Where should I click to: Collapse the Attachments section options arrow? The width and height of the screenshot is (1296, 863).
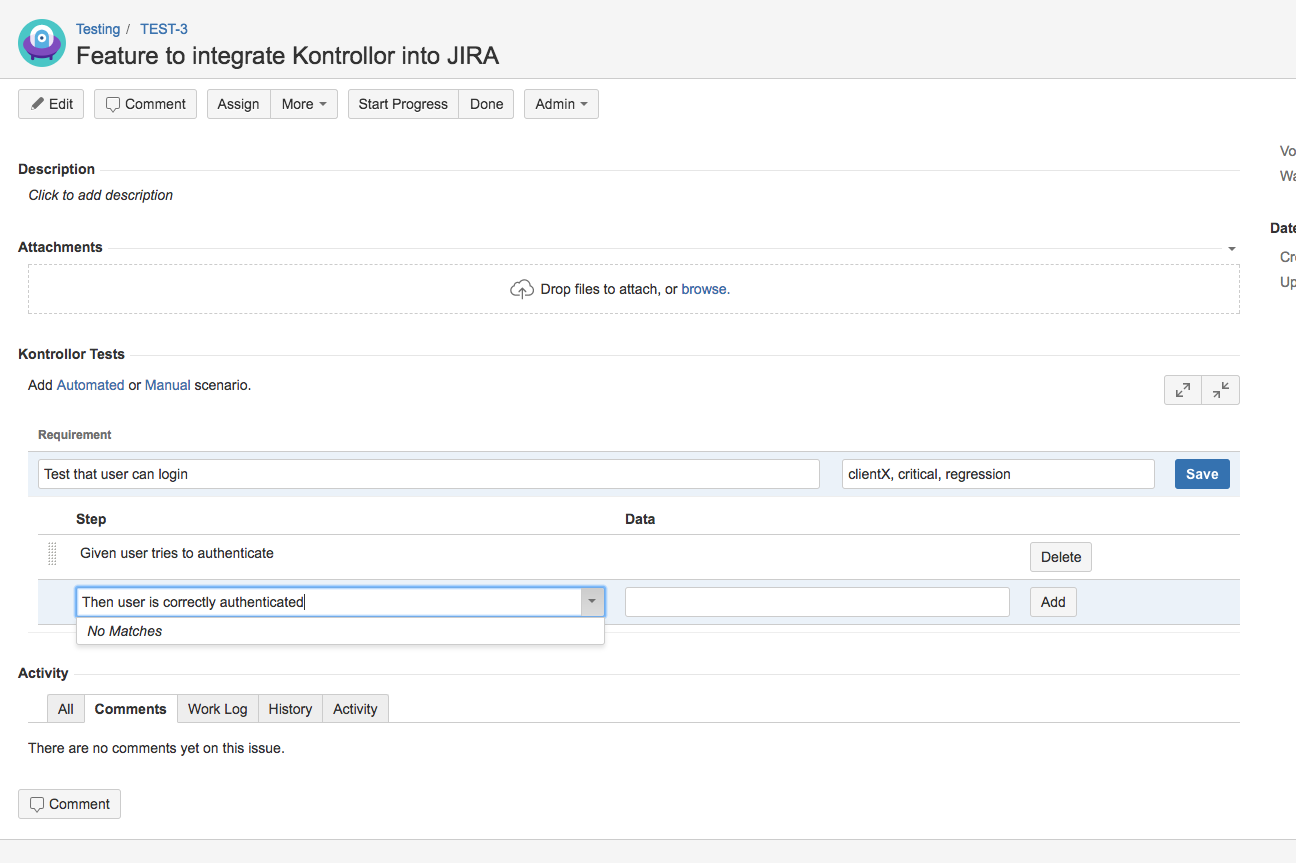pyautogui.click(x=1232, y=248)
